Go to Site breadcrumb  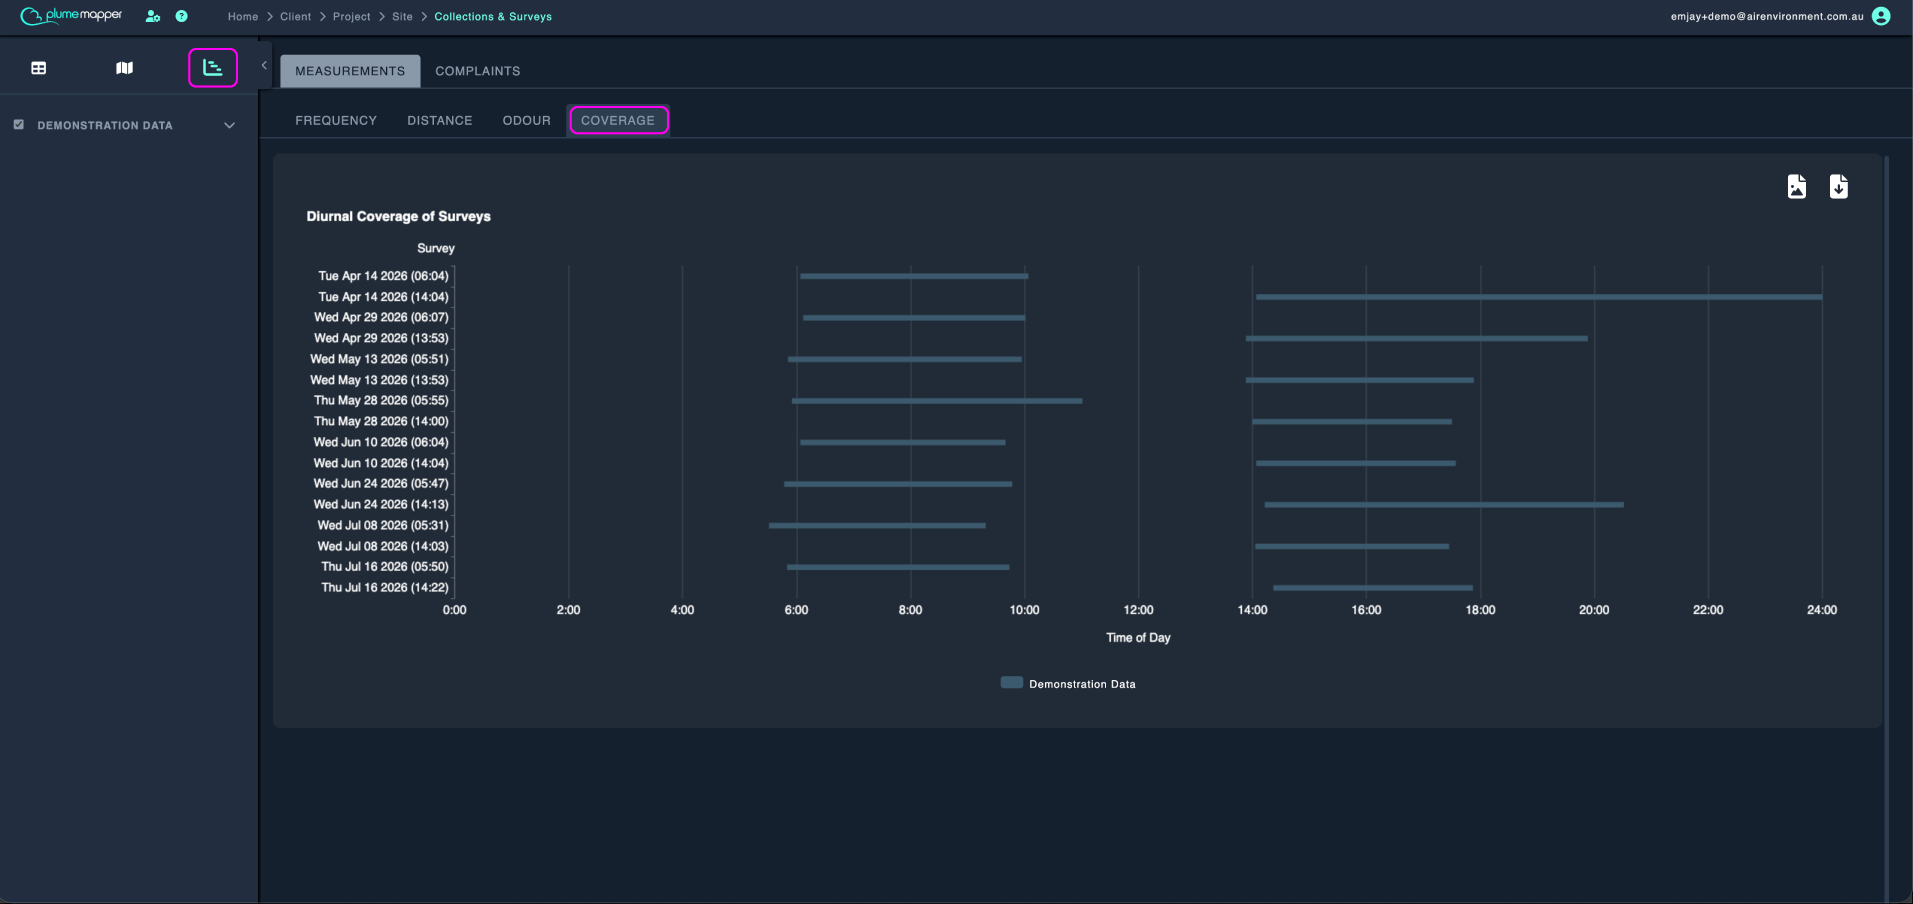pos(402,17)
